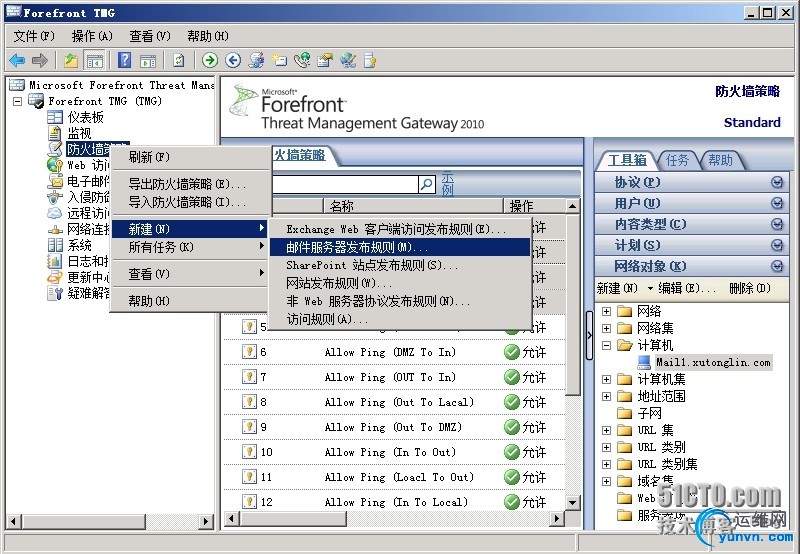Image resolution: width=800 pixels, height=554 pixels.
Task: Click the network globe tools toolbar icon
Action: click(348, 61)
